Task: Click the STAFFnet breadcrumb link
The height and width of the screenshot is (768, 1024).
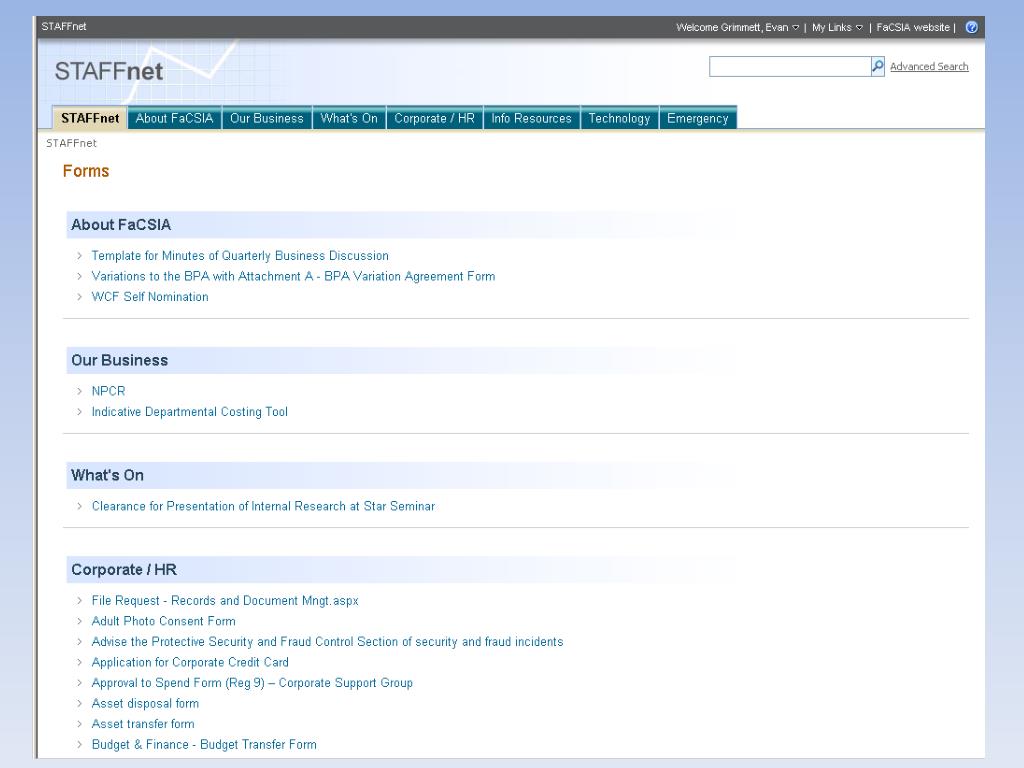Action: click(71, 143)
